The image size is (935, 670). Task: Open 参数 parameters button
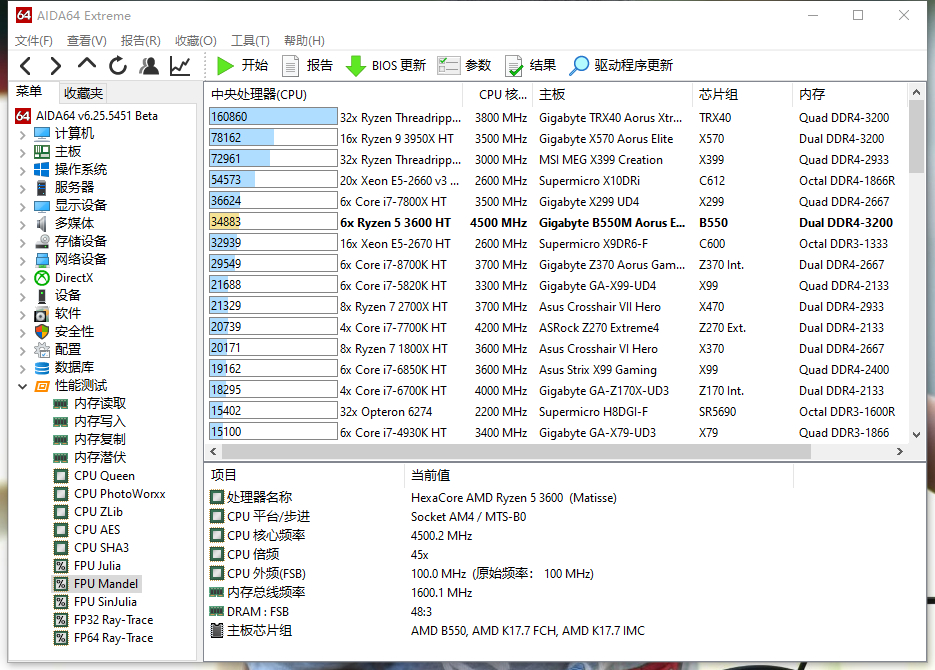point(464,66)
